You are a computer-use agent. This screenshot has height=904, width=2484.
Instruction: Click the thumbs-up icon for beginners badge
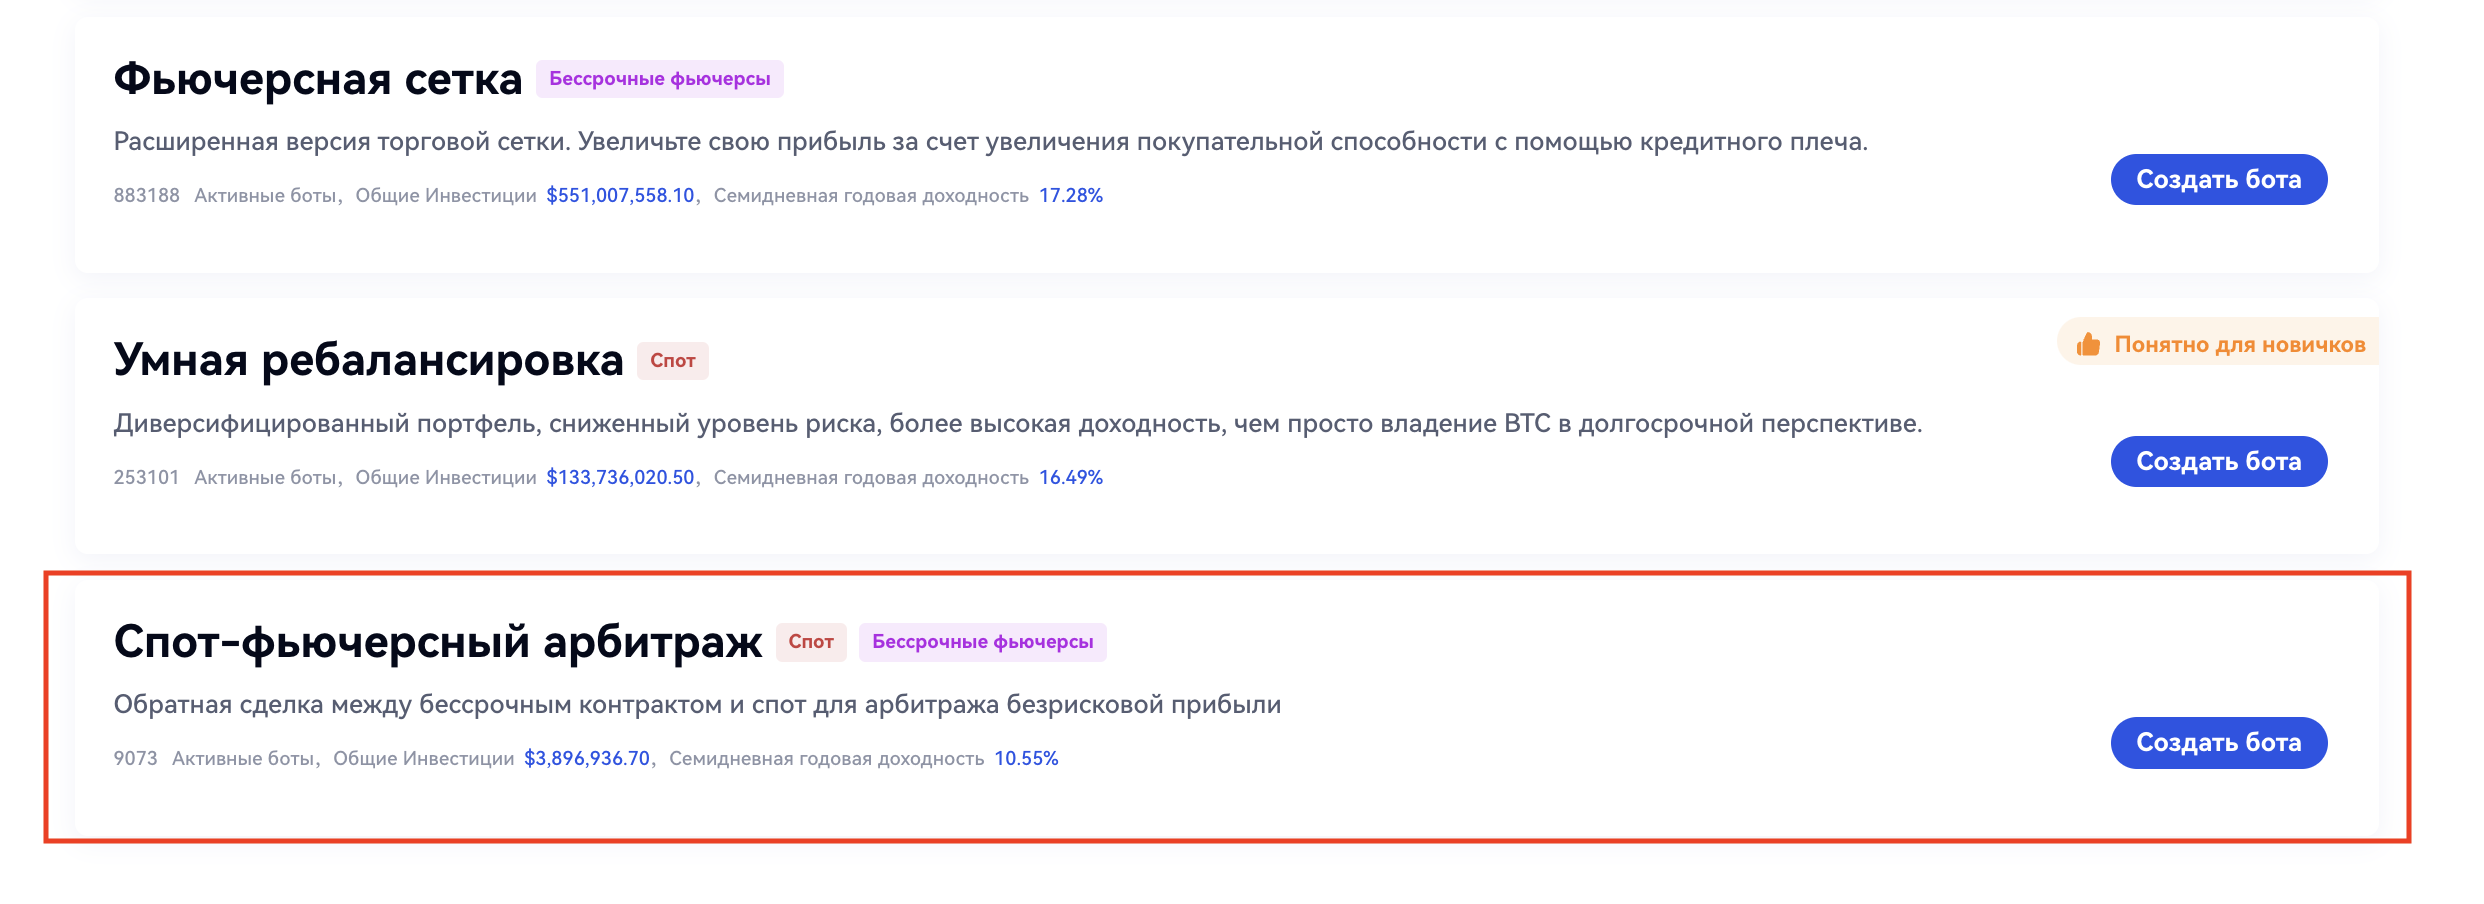click(x=2088, y=345)
